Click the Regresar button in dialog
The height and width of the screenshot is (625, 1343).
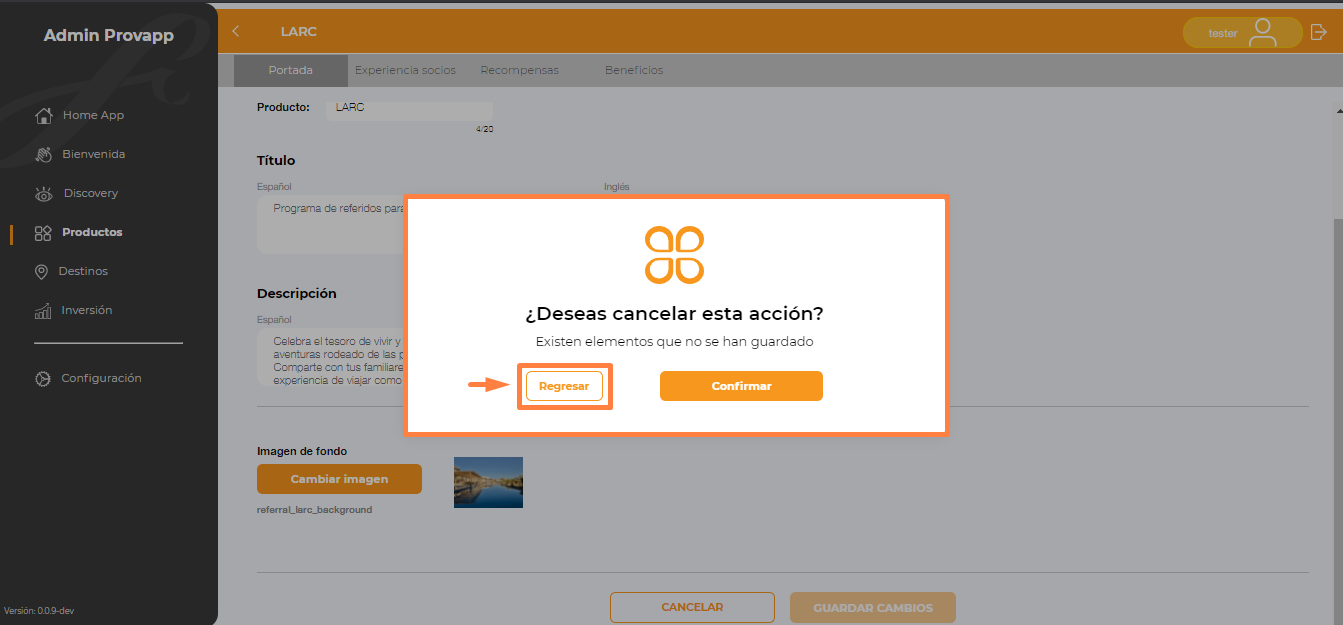pos(564,386)
